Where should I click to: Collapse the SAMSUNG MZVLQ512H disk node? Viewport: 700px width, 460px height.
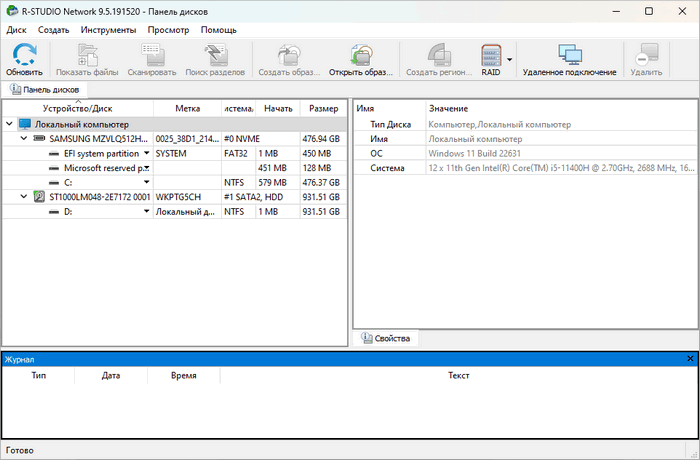(x=24, y=139)
